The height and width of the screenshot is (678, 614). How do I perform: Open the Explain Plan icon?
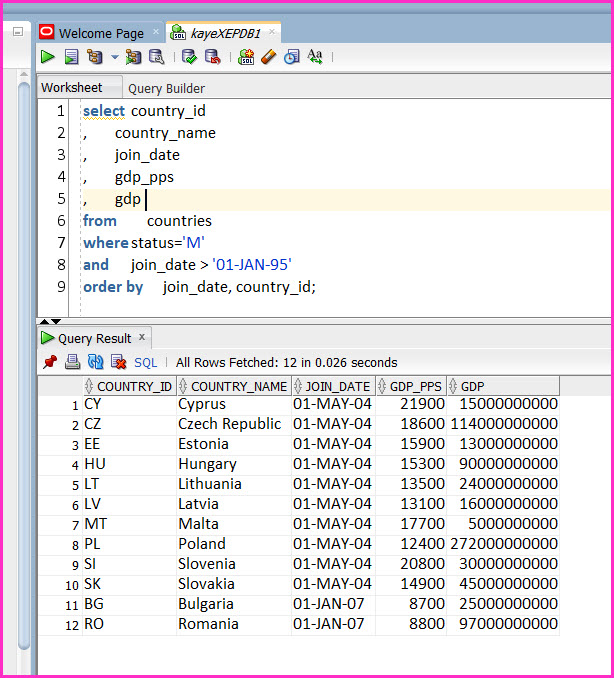pos(95,57)
